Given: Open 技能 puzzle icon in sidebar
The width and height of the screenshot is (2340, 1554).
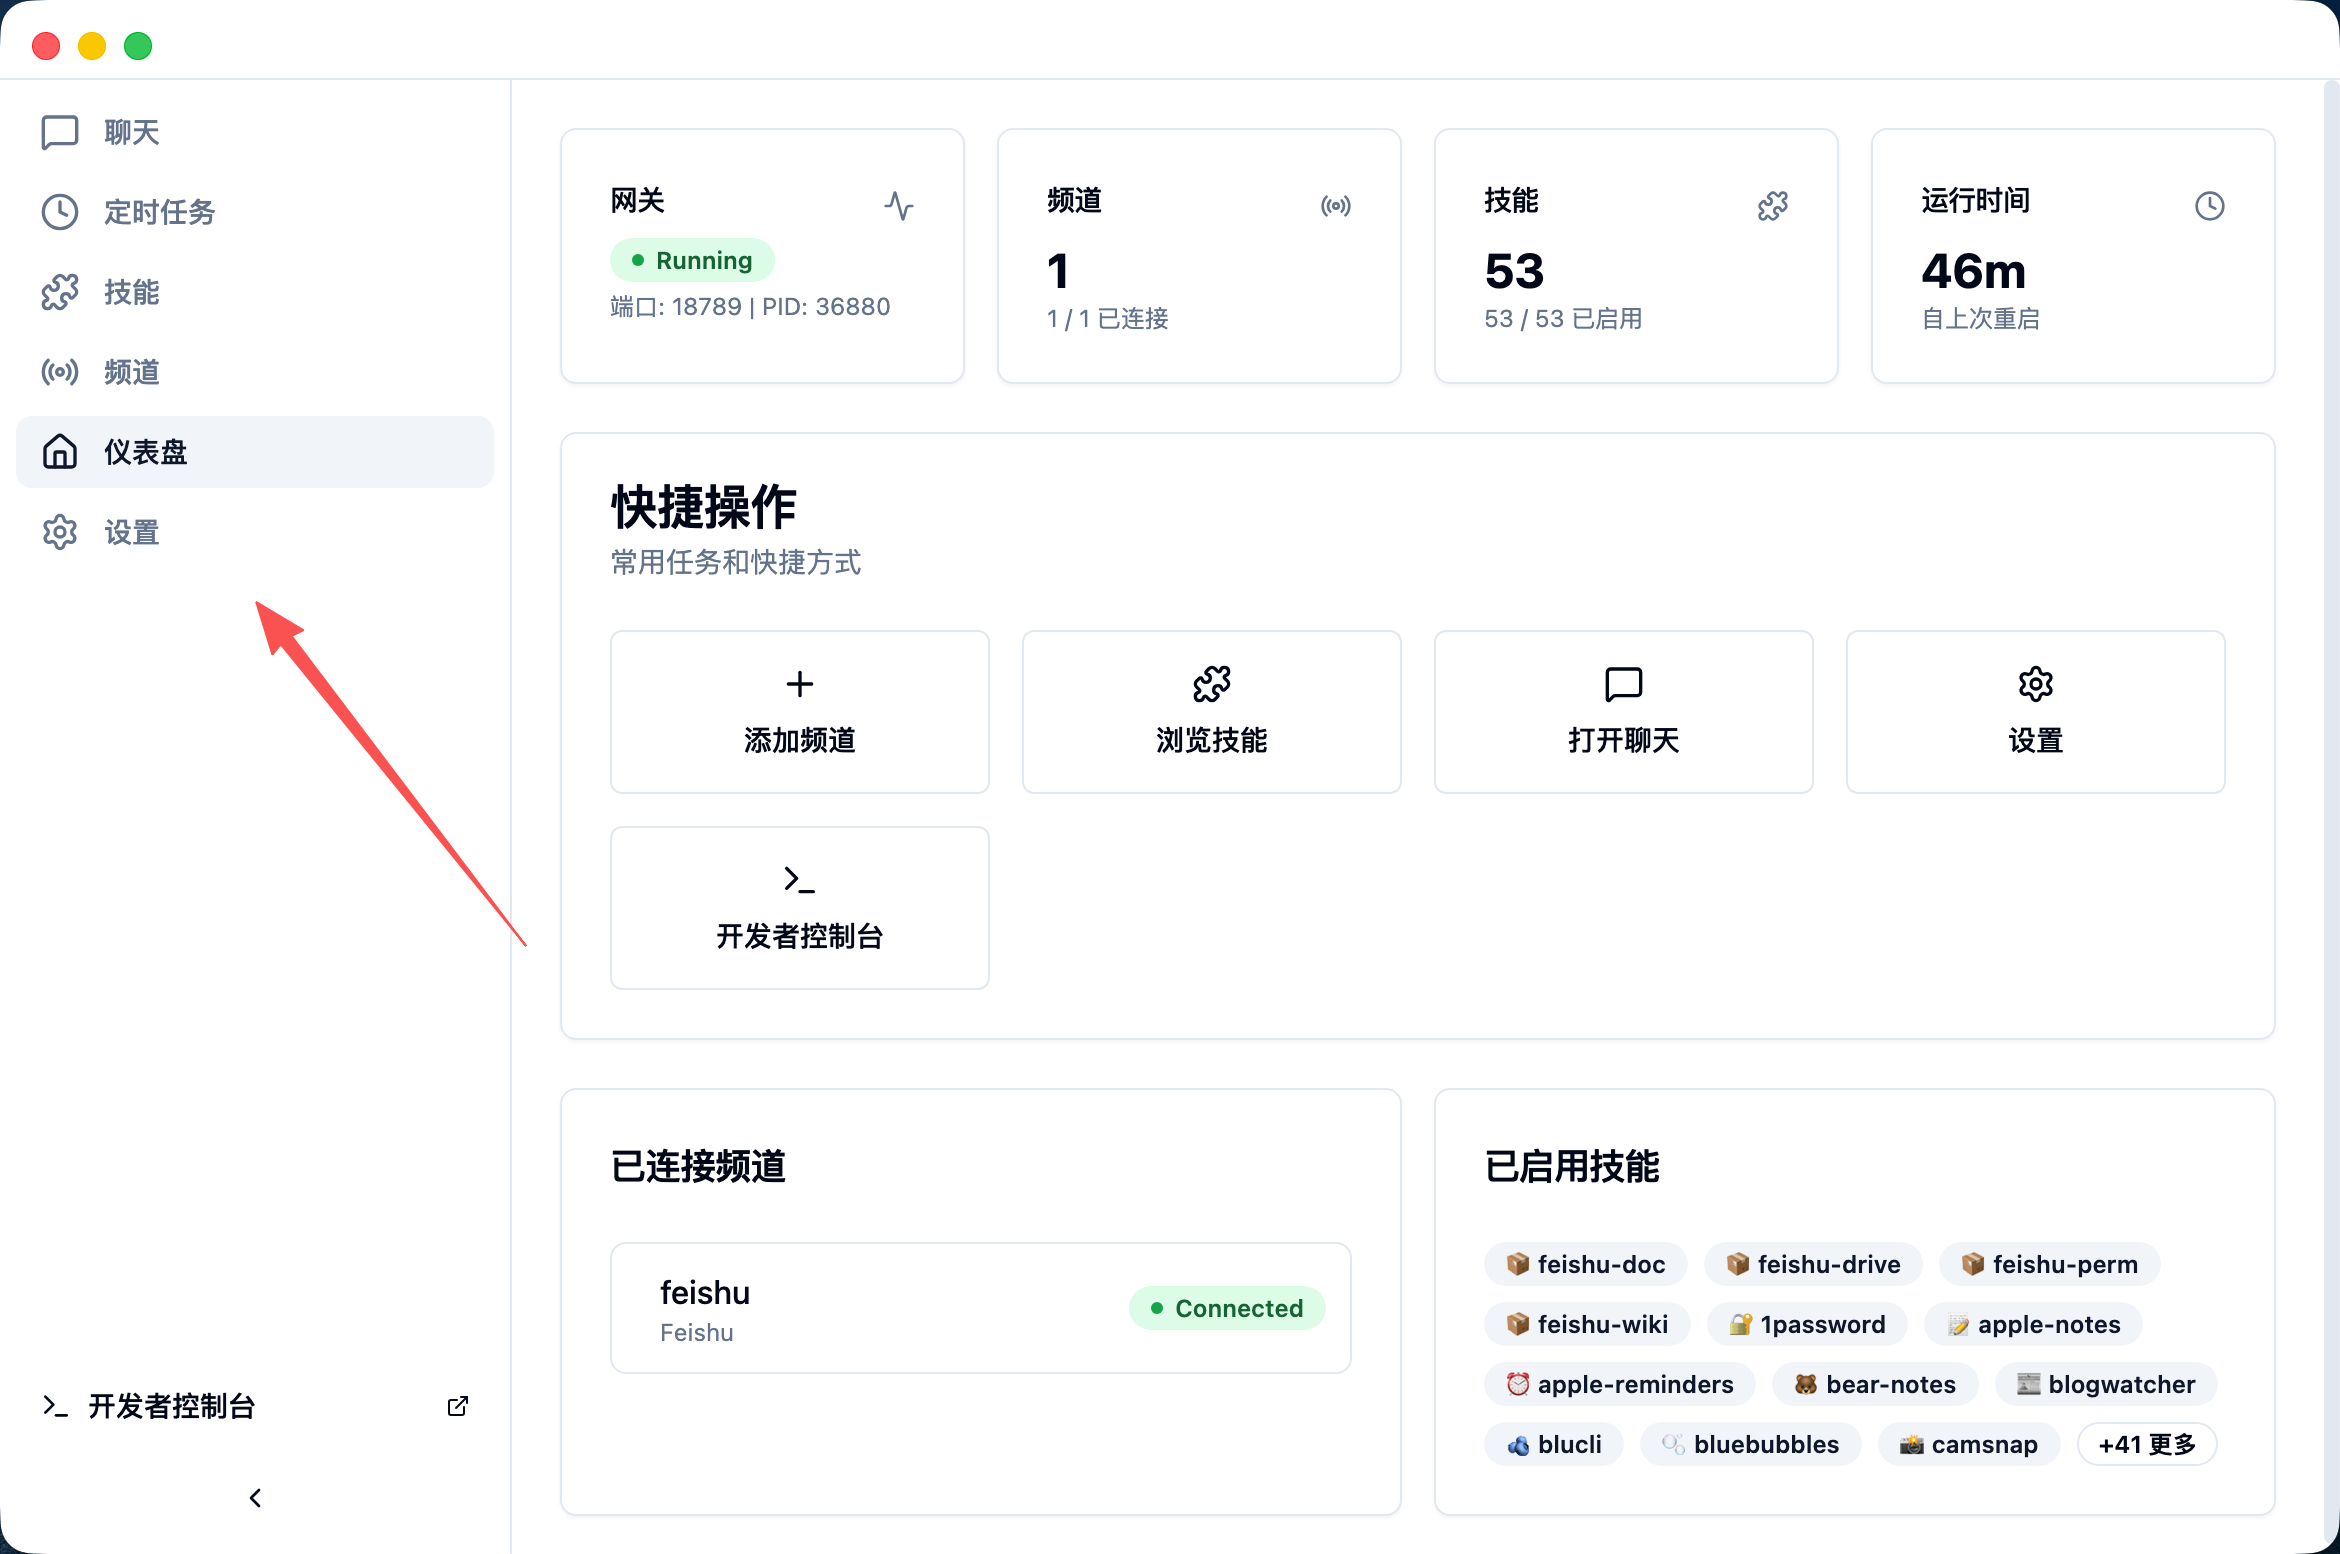Looking at the screenshot, I should click(x=59, y=292).
